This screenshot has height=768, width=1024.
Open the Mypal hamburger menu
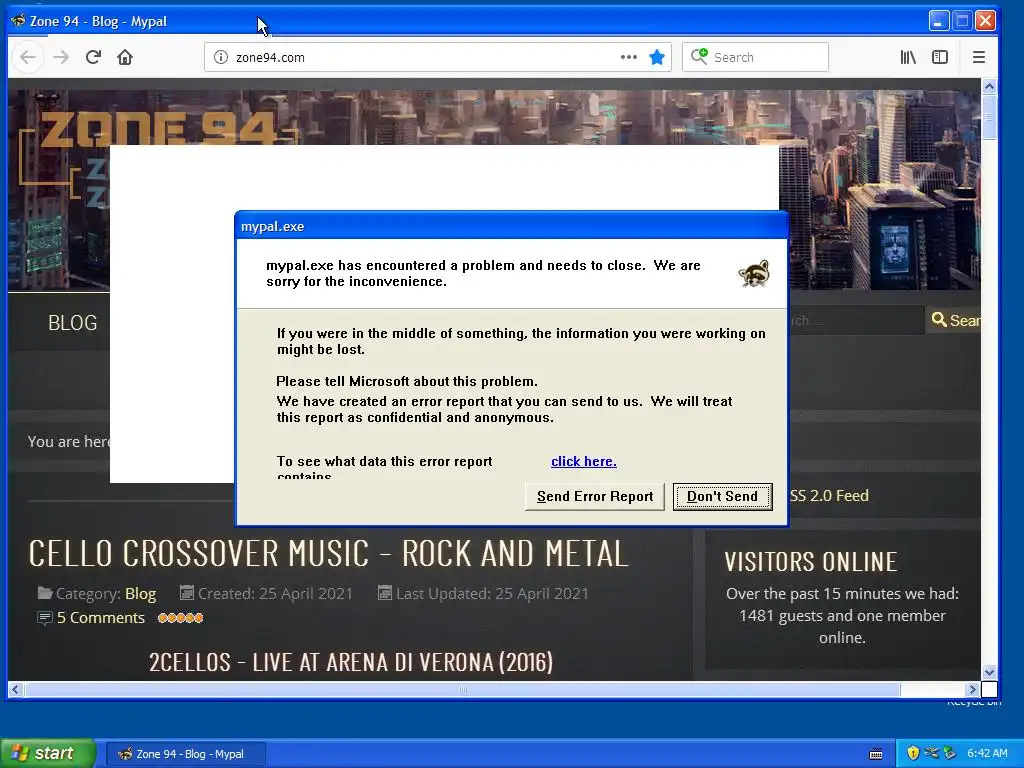pyautogui.click(x=978, y=57)
